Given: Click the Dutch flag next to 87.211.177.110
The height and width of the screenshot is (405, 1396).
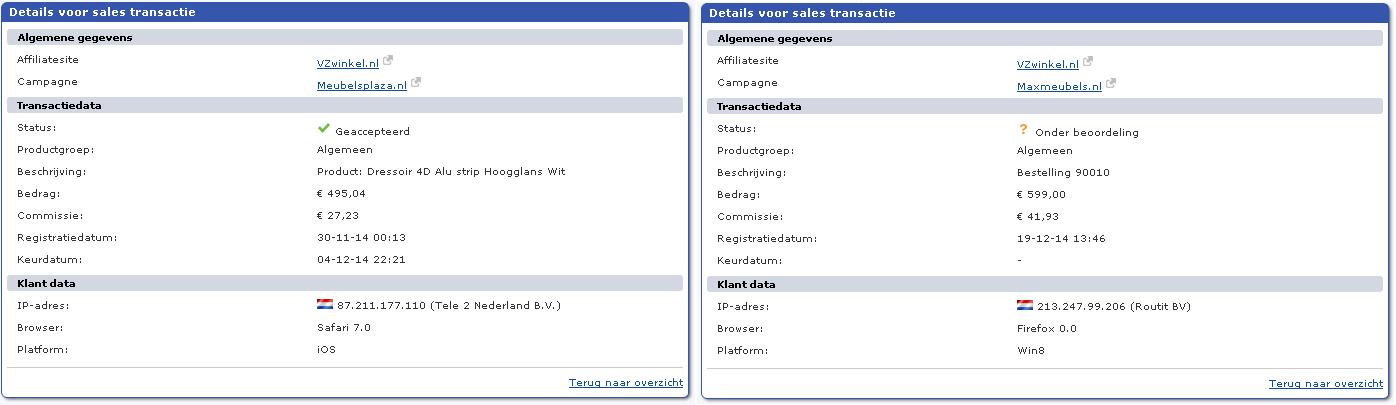Looking at the screenshot, I should tap(324, 305).
